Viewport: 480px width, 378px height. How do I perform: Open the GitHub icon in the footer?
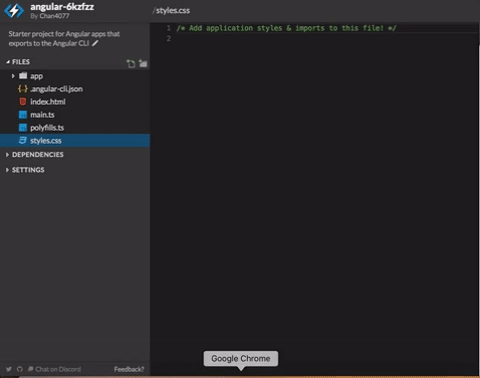20,369
